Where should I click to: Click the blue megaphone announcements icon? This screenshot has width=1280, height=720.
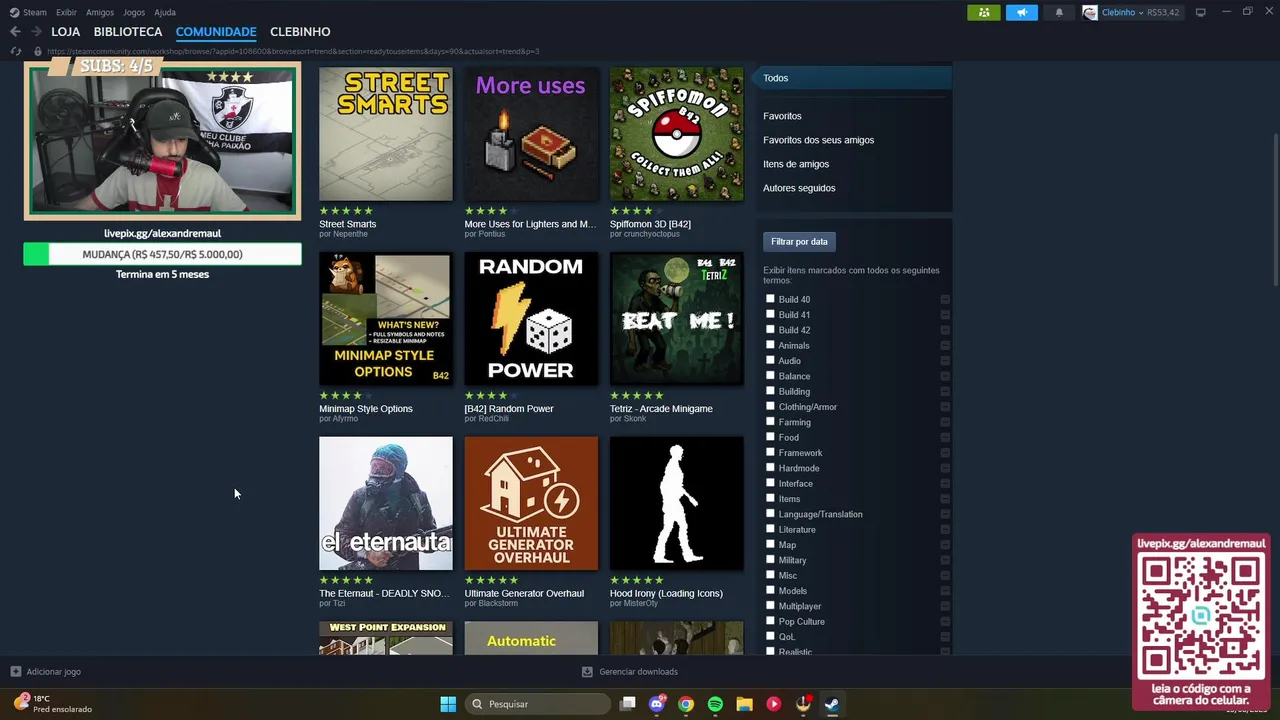pos(1021,13)
